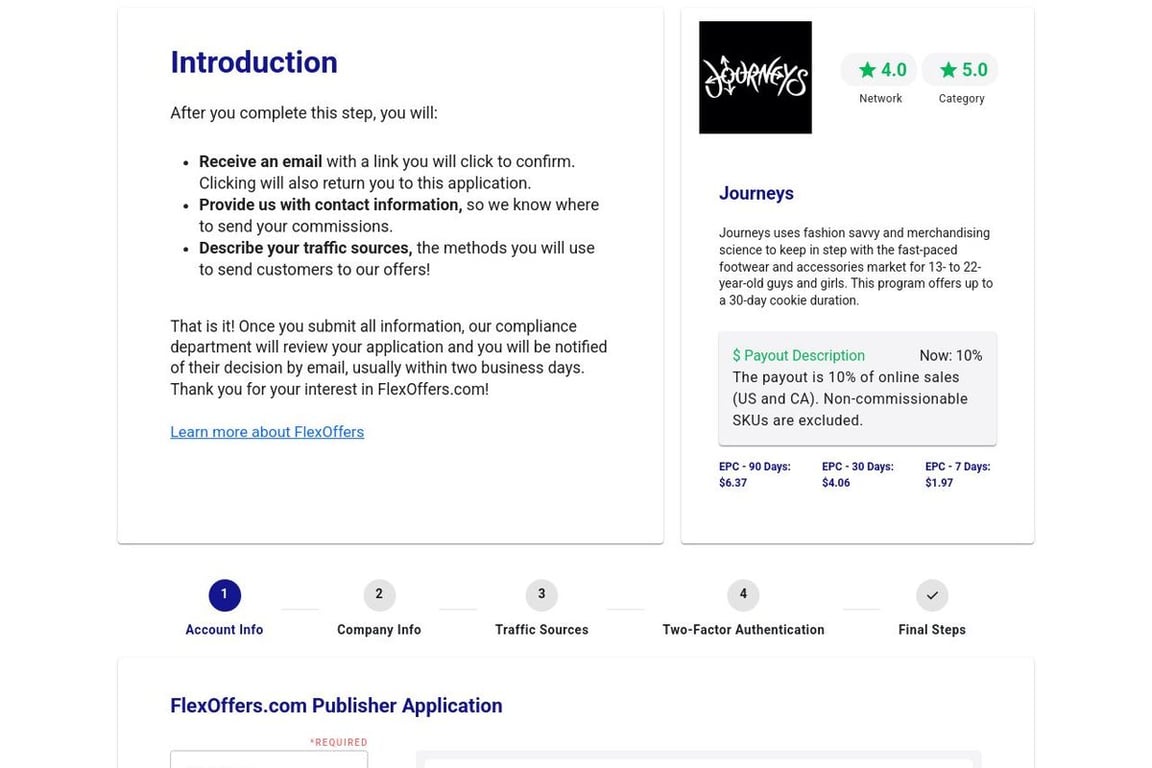This screenshot has width=1152, height=768.
Task: Select step 4 circle in progress stepper
Action: click(743, 595)
